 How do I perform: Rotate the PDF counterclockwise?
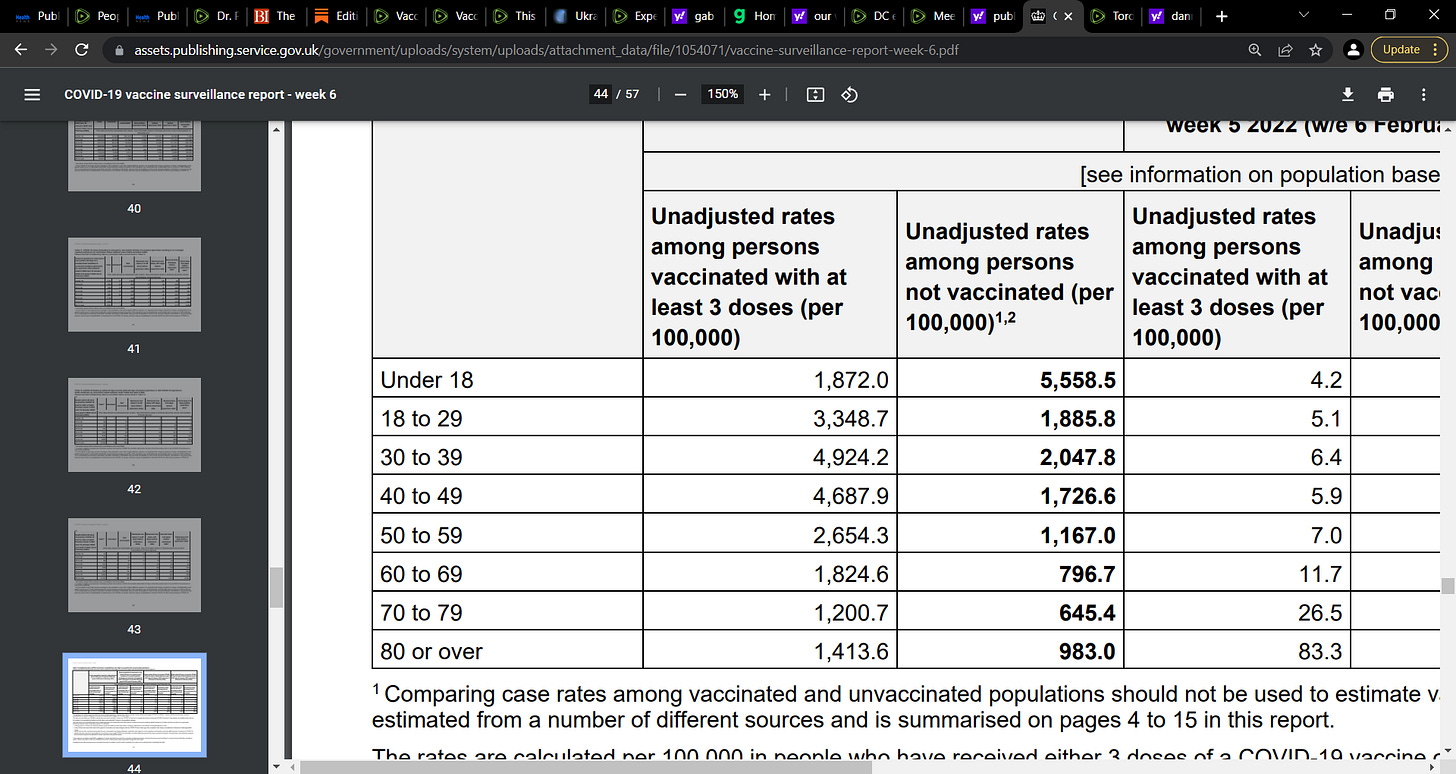(x=849, y=94)
